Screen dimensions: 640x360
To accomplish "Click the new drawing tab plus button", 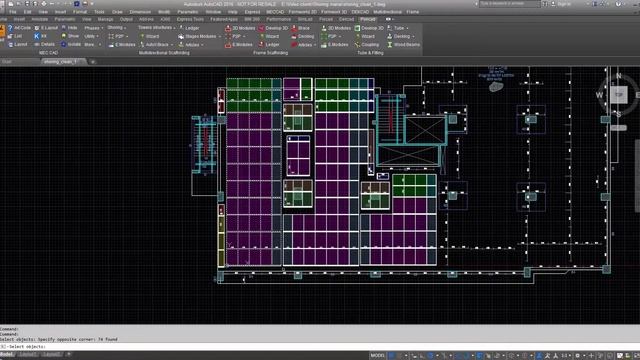I will click(93, 62).
